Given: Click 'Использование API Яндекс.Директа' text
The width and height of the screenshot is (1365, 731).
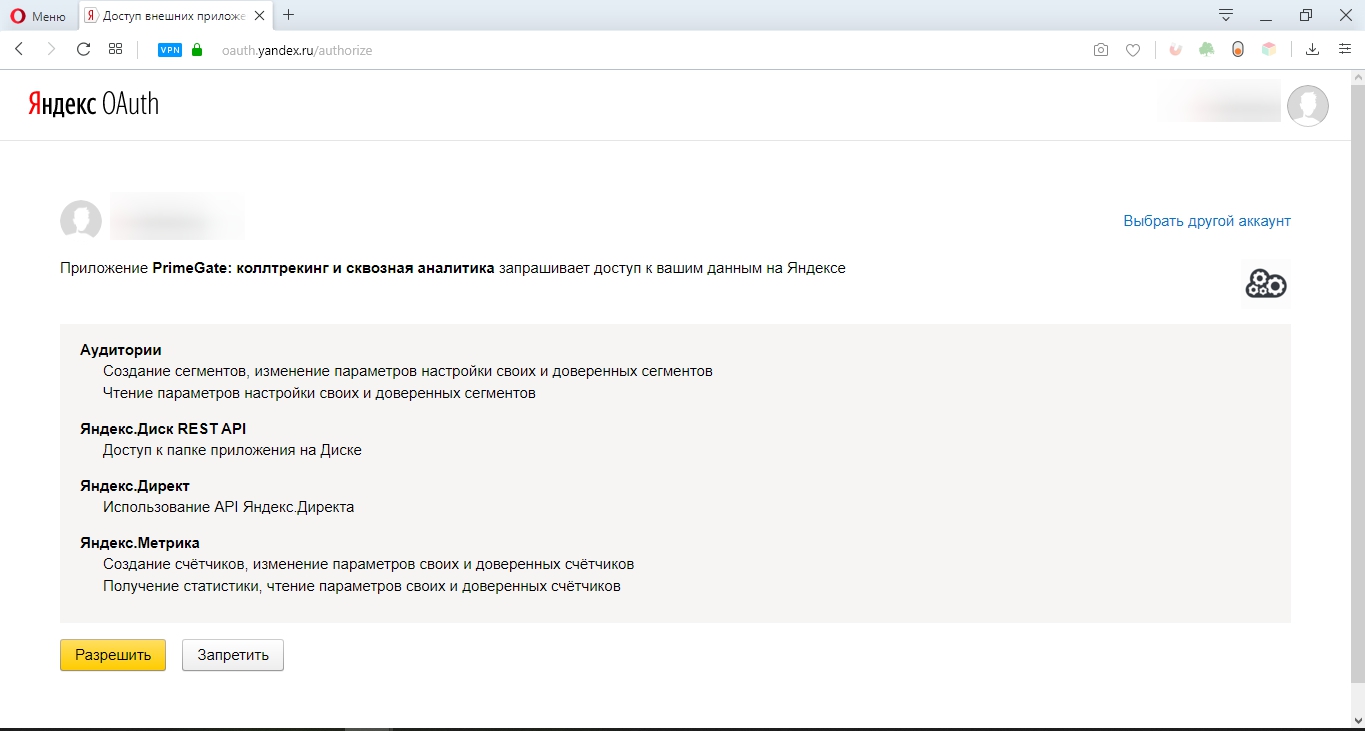Looking at the screenshot, I should 228,507.
